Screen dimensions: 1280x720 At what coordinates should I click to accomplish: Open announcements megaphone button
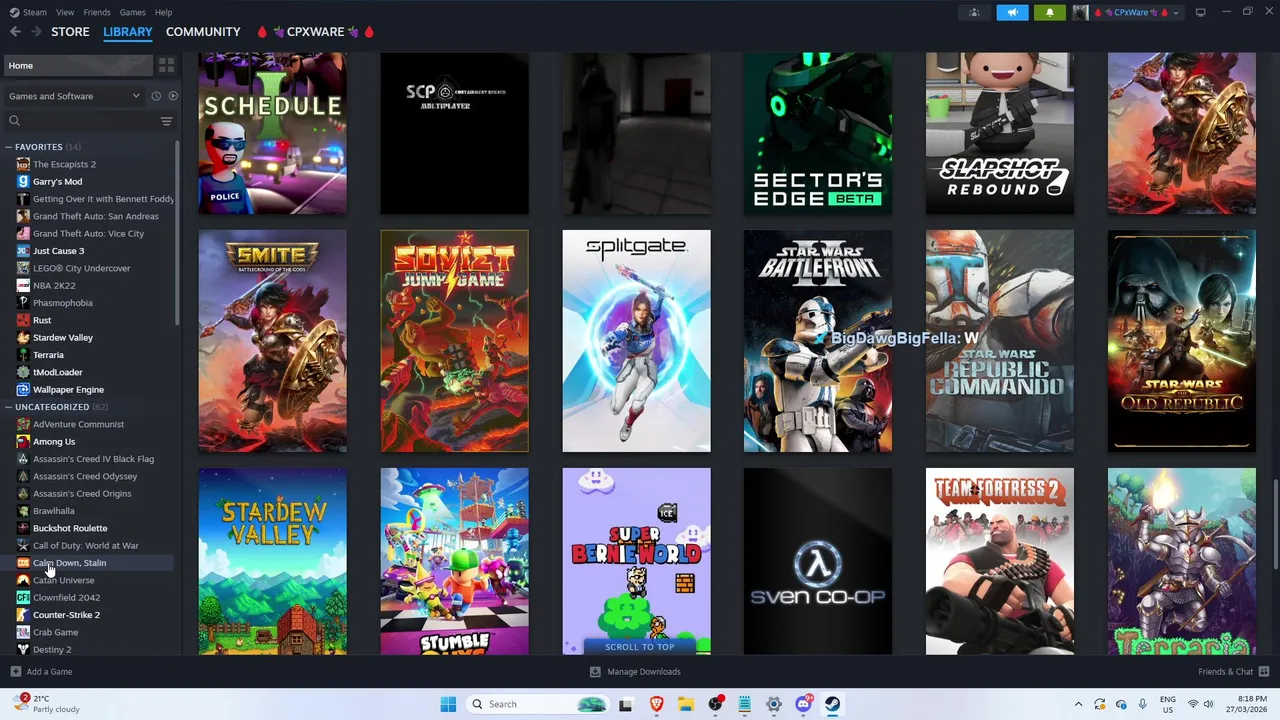point(1012,13)
